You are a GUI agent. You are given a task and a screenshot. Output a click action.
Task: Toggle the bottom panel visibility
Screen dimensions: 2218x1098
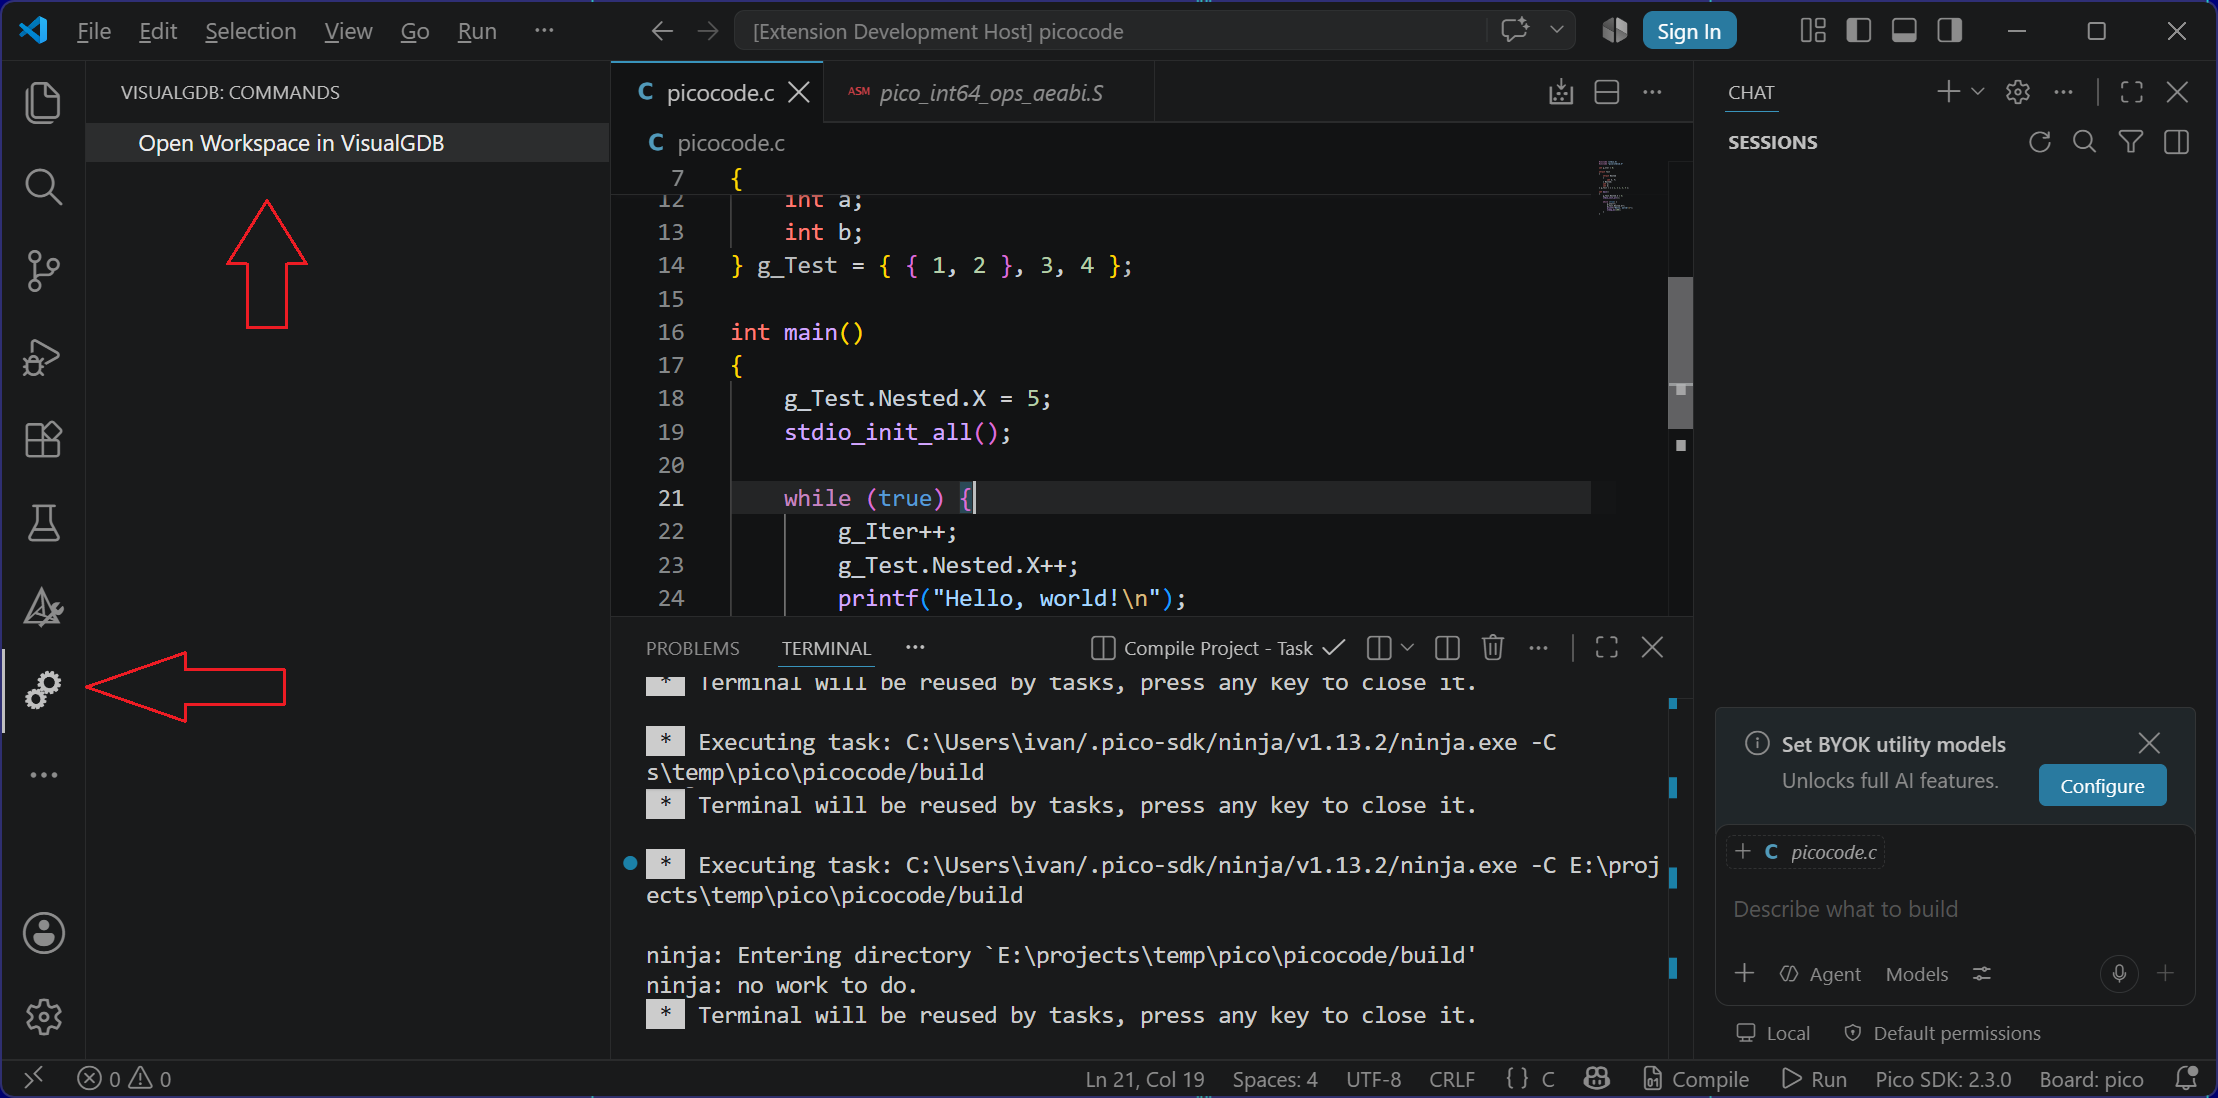[1904, 31]
